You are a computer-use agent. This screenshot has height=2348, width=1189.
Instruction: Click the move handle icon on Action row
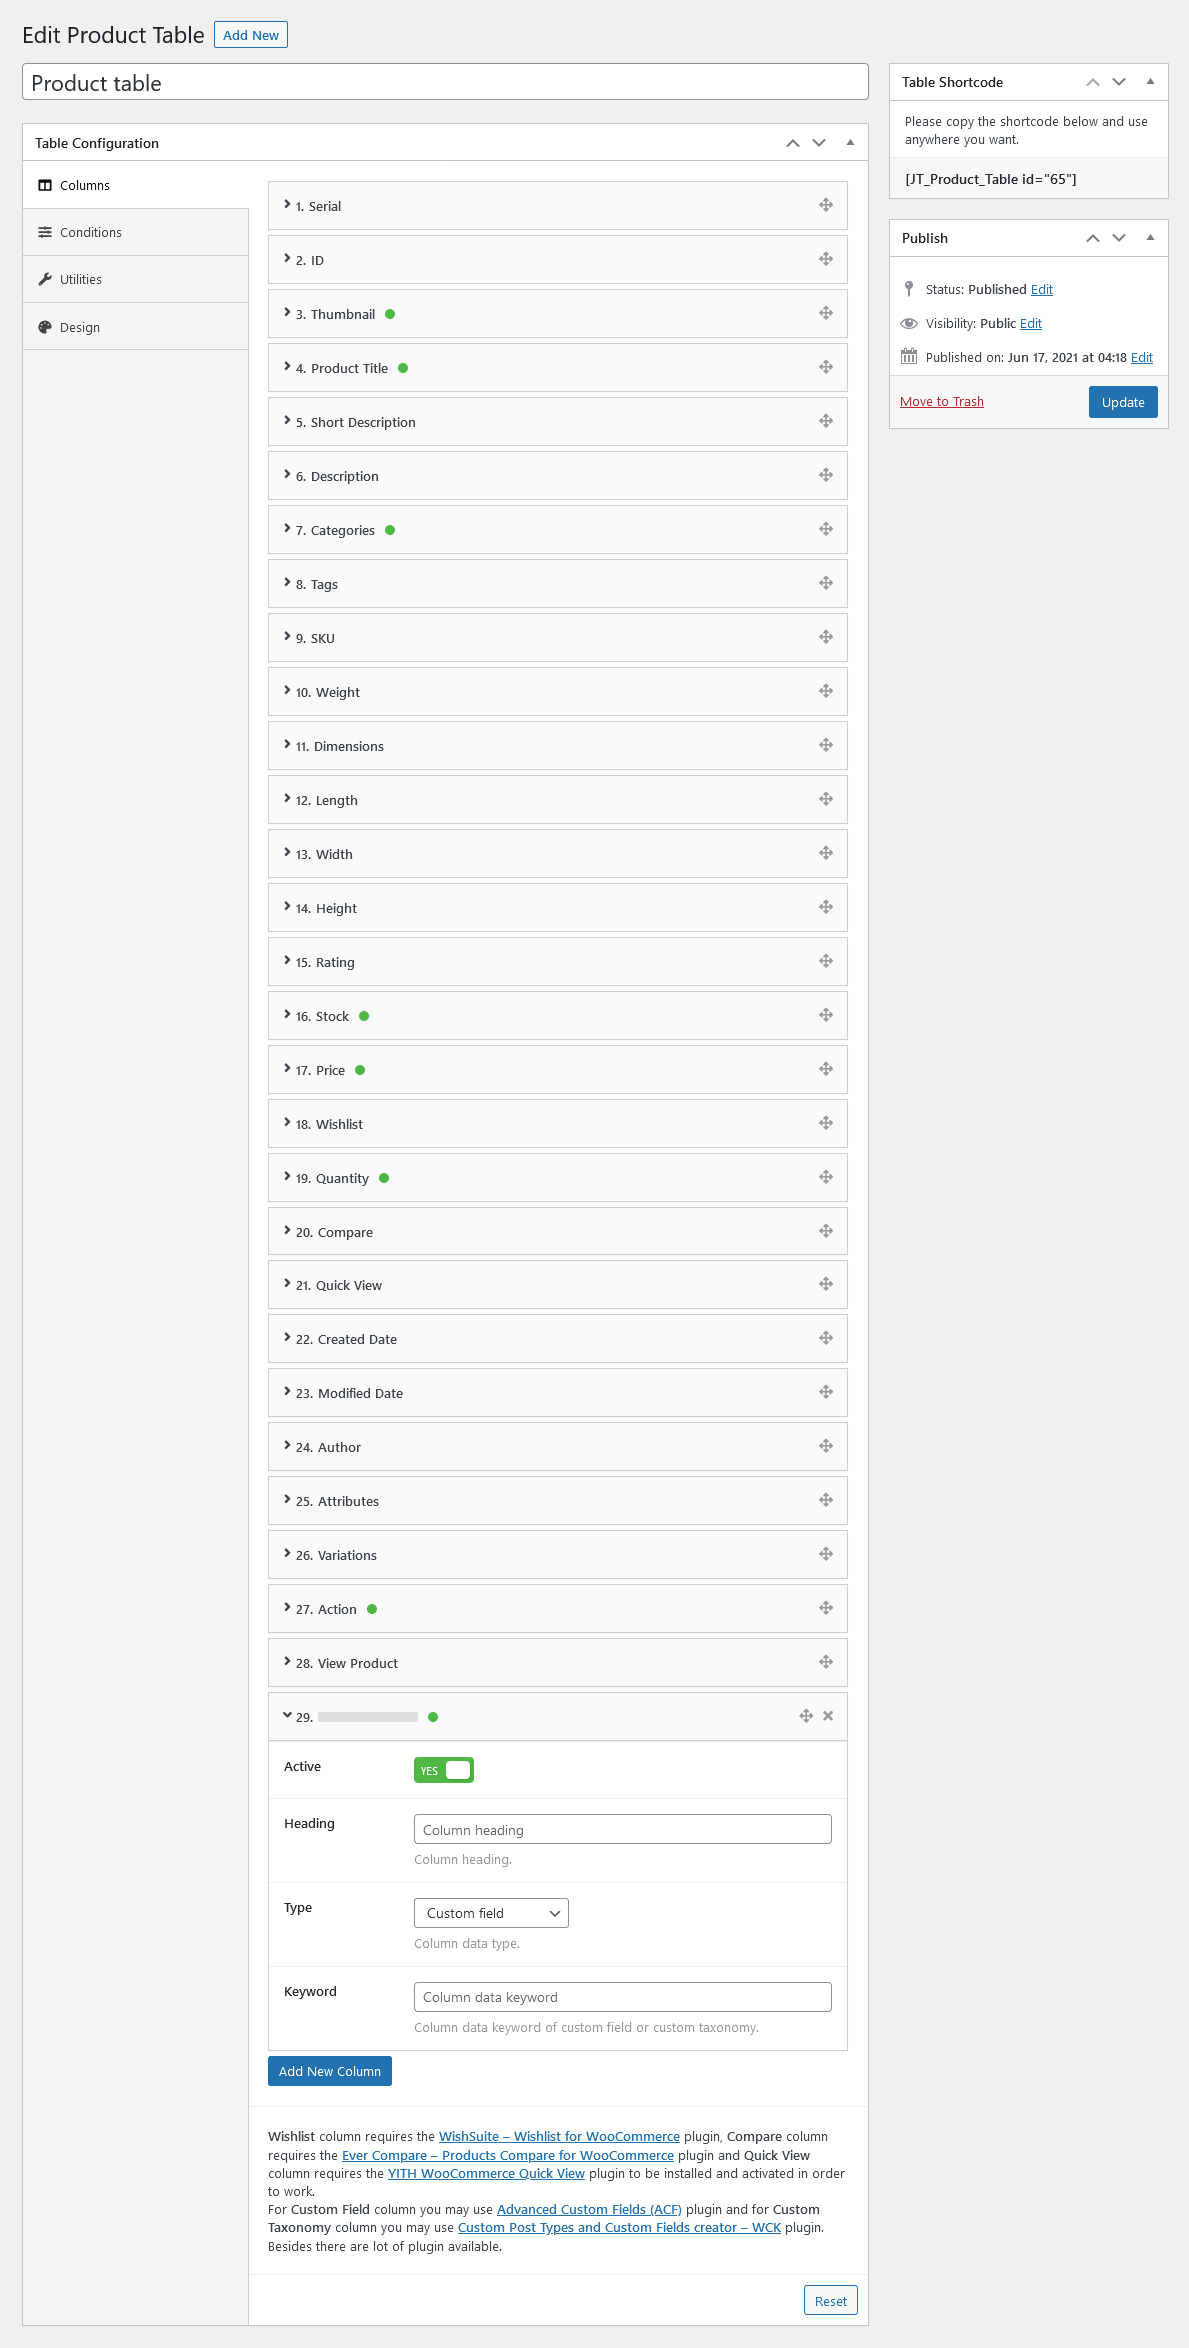[x=826, y=1608]
